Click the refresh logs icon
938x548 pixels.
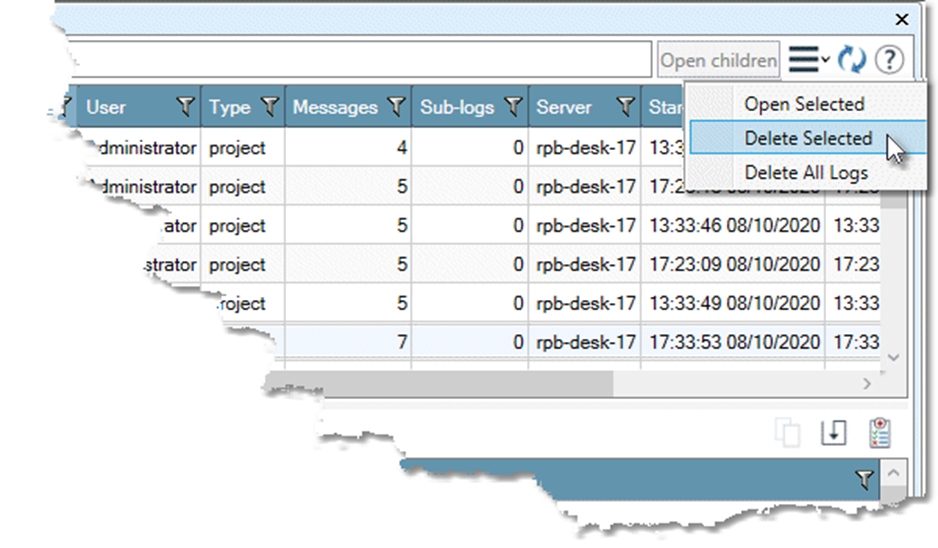click(851, 60)
